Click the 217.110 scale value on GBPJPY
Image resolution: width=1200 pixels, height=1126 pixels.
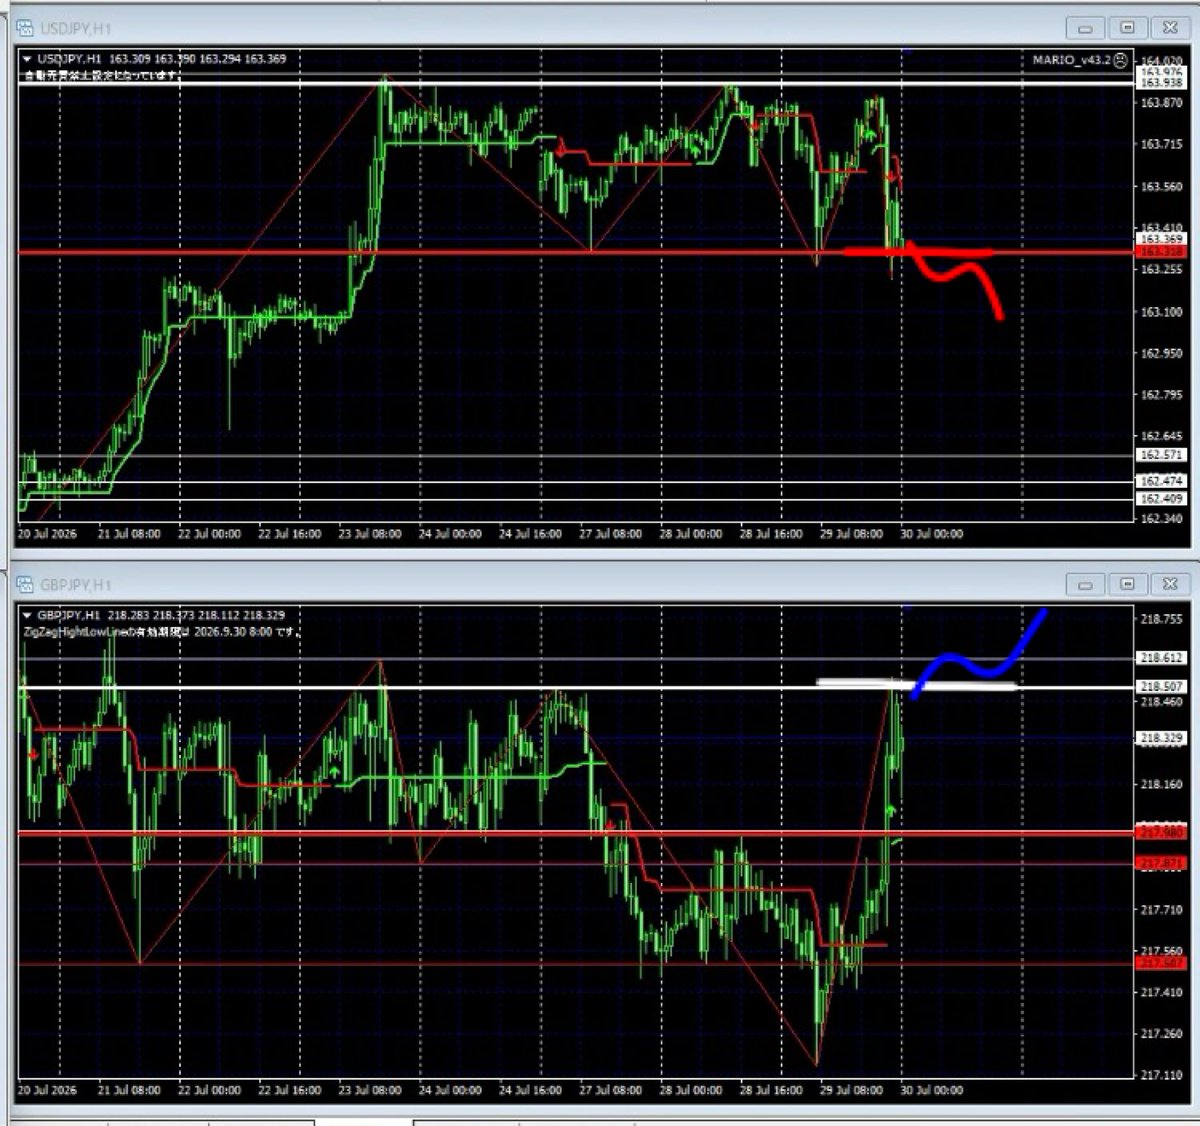(1161, 1075)
